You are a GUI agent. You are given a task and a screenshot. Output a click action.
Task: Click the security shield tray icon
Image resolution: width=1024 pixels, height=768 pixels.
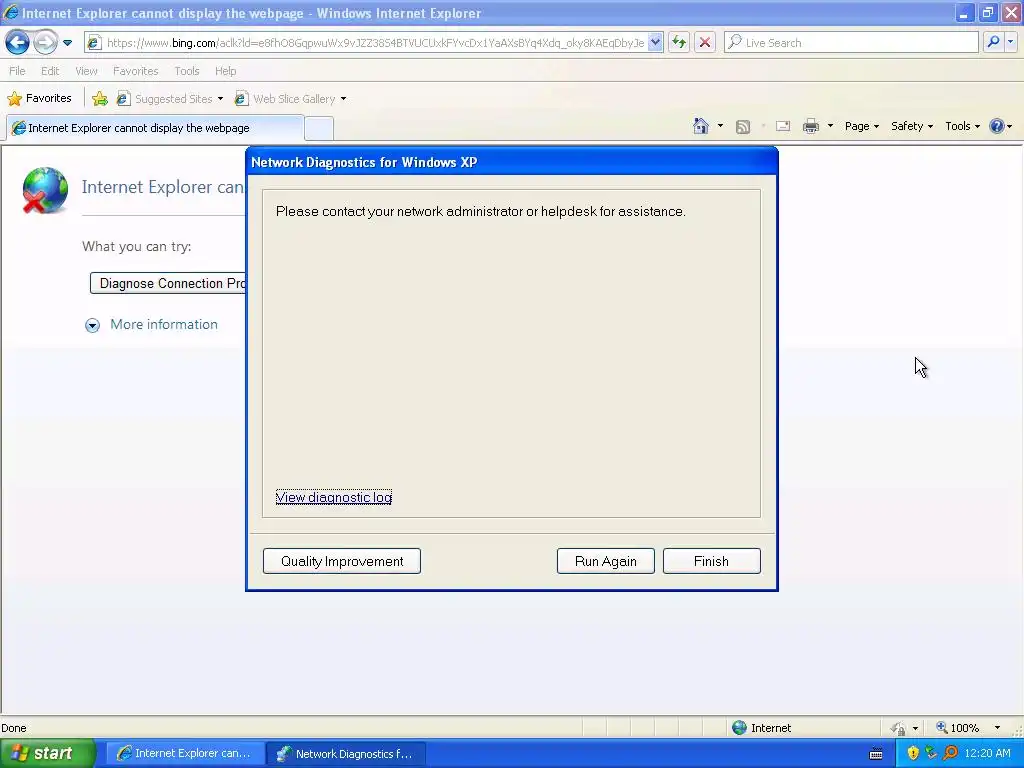coord(913,754)
